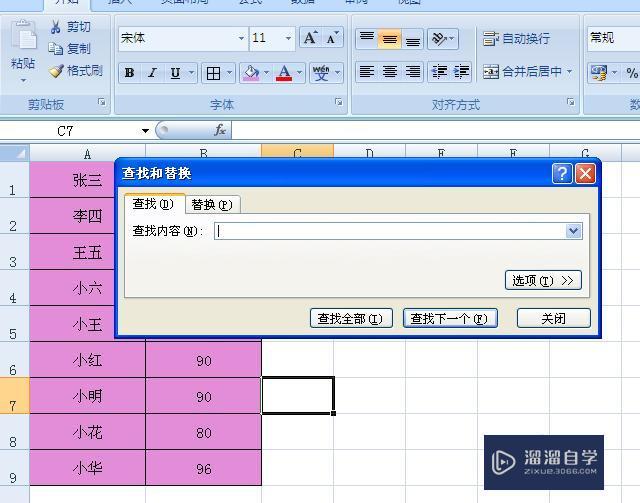Switch to the 查找(D) tab

pos(154,203)
